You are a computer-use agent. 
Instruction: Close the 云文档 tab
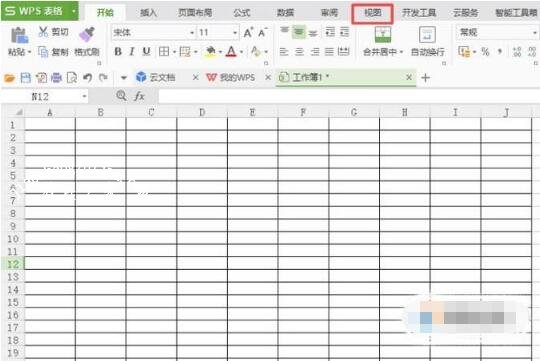coord(195,78)
